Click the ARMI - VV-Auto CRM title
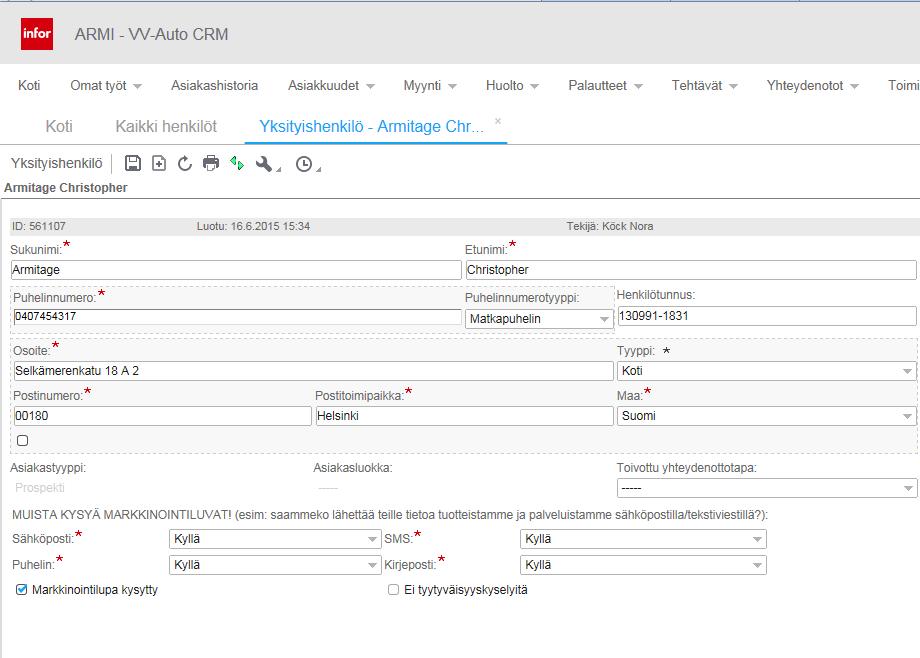 click(x=151, y=34)
